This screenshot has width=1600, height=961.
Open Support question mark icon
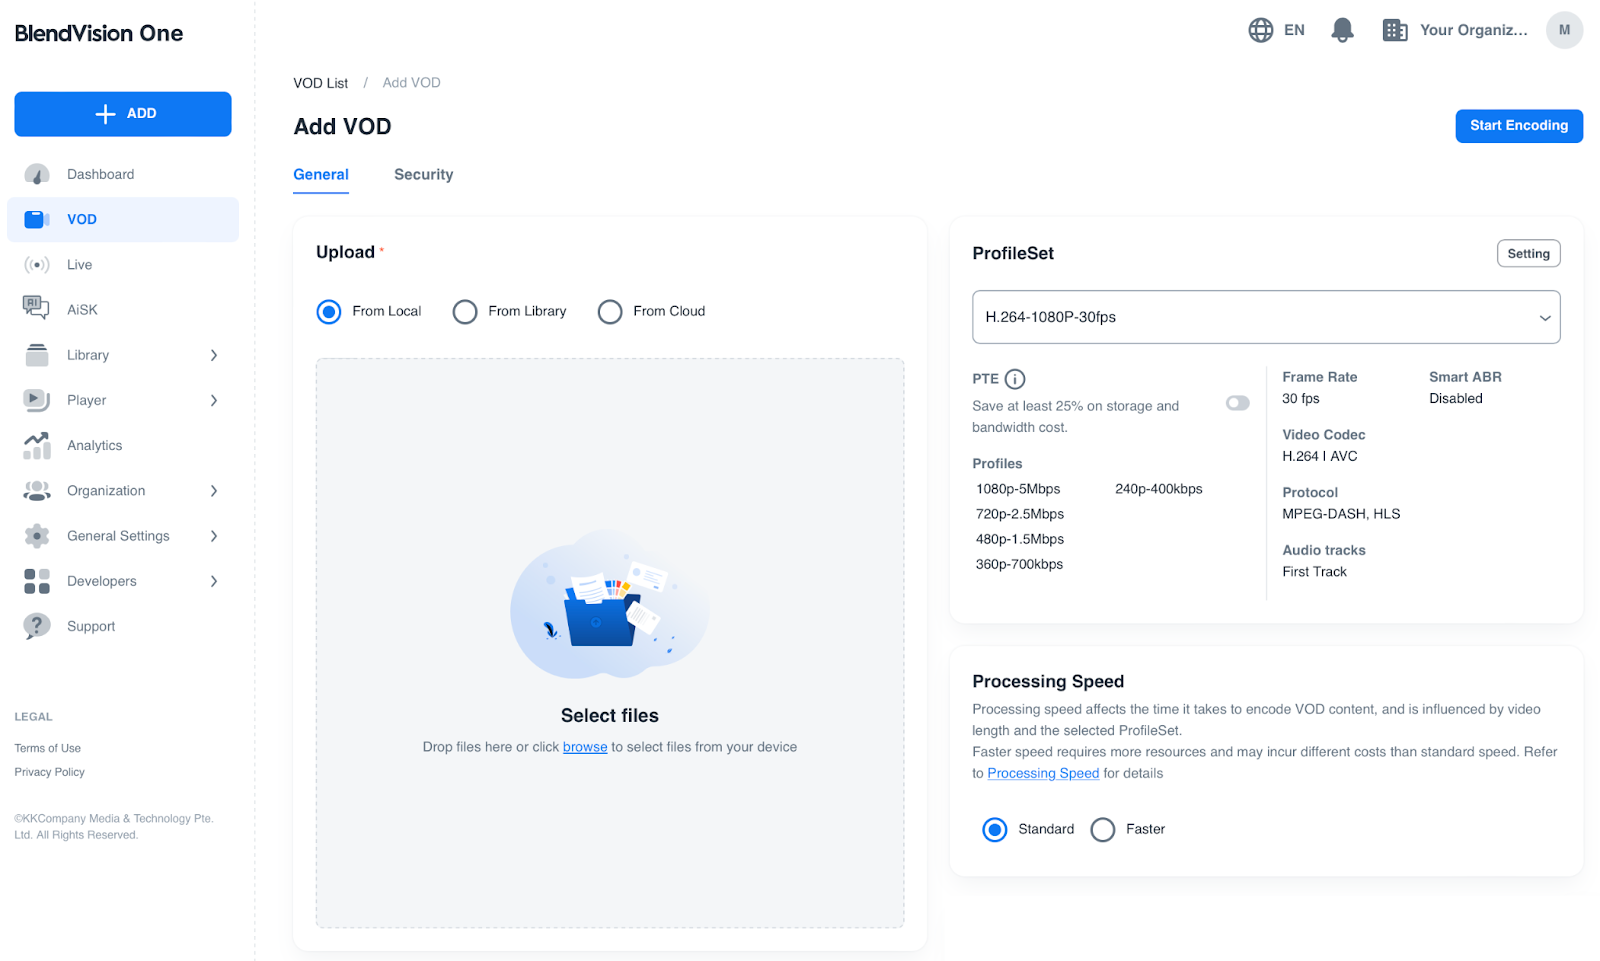point(37,626)
